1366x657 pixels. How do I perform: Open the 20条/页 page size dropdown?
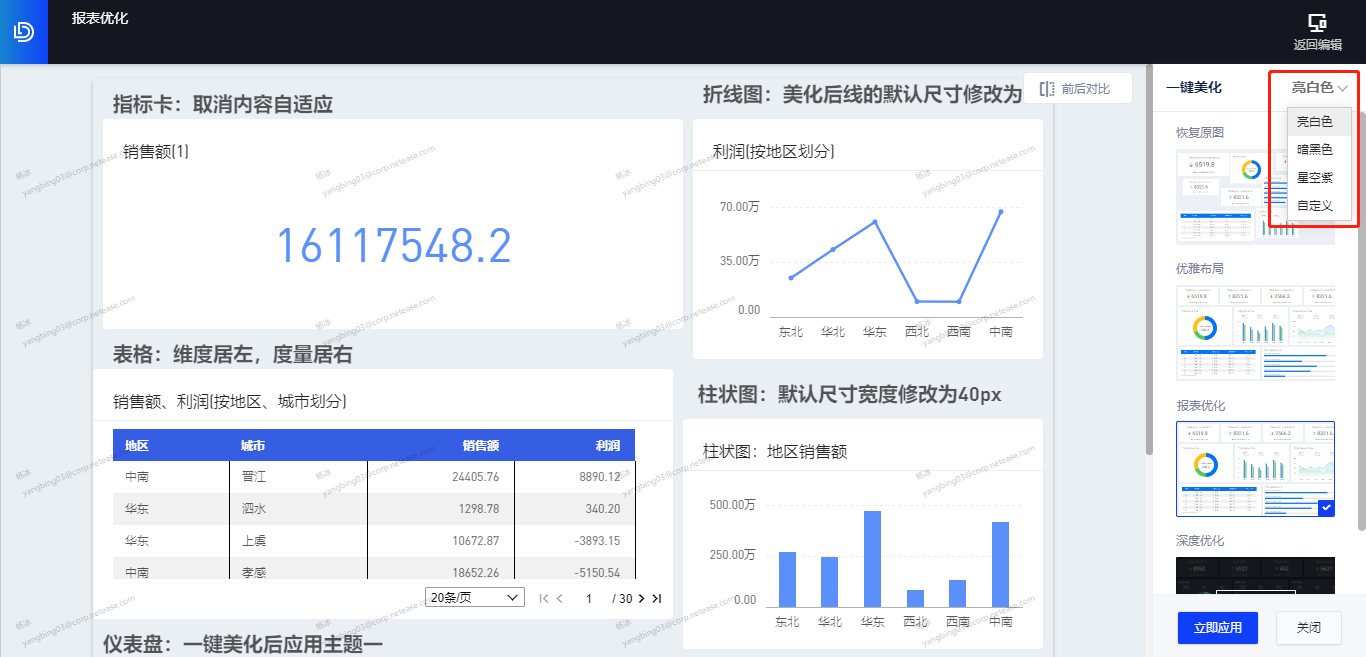[474, 597]
